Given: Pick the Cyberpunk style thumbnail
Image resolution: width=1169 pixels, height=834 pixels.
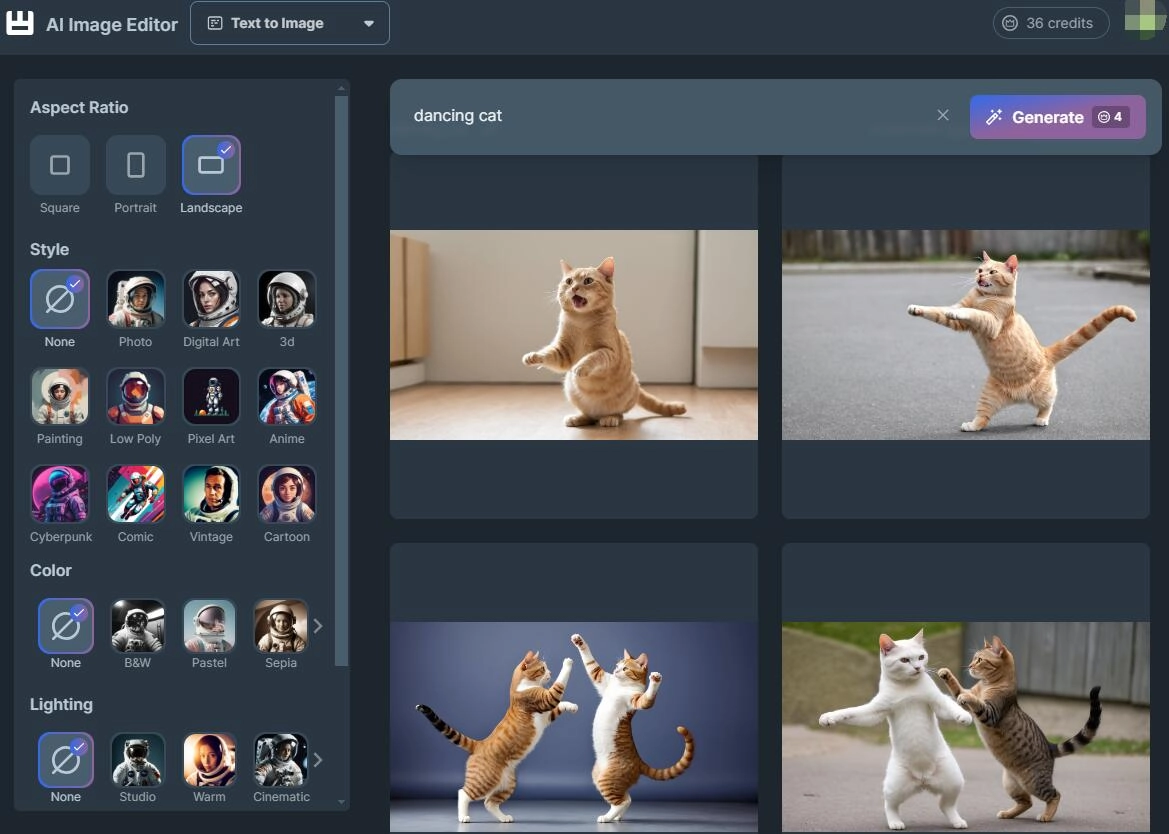Looking at the screenshot, I should (x=60, y=494).
